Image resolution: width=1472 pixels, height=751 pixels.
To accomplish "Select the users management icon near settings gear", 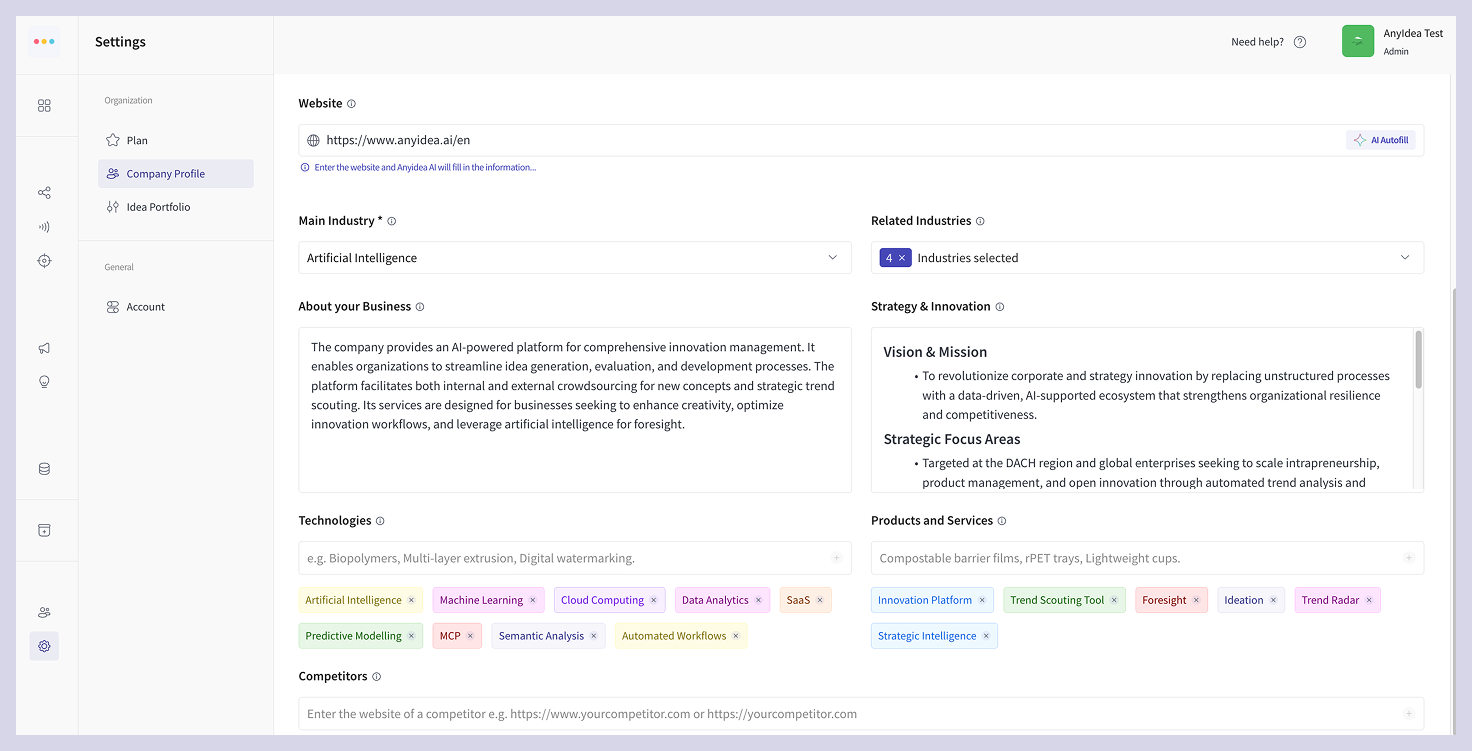I will point(44,611).
